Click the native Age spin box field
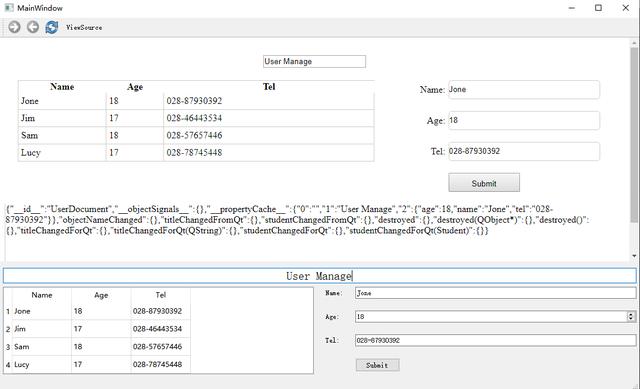Screen dimensions: 640x389 [491, 316]
